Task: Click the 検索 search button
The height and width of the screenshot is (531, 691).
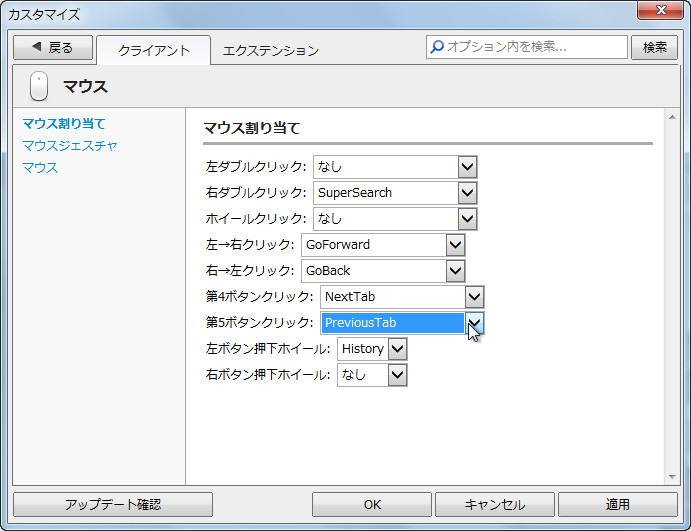Action: pyautogui.click(x=654, y=47)
